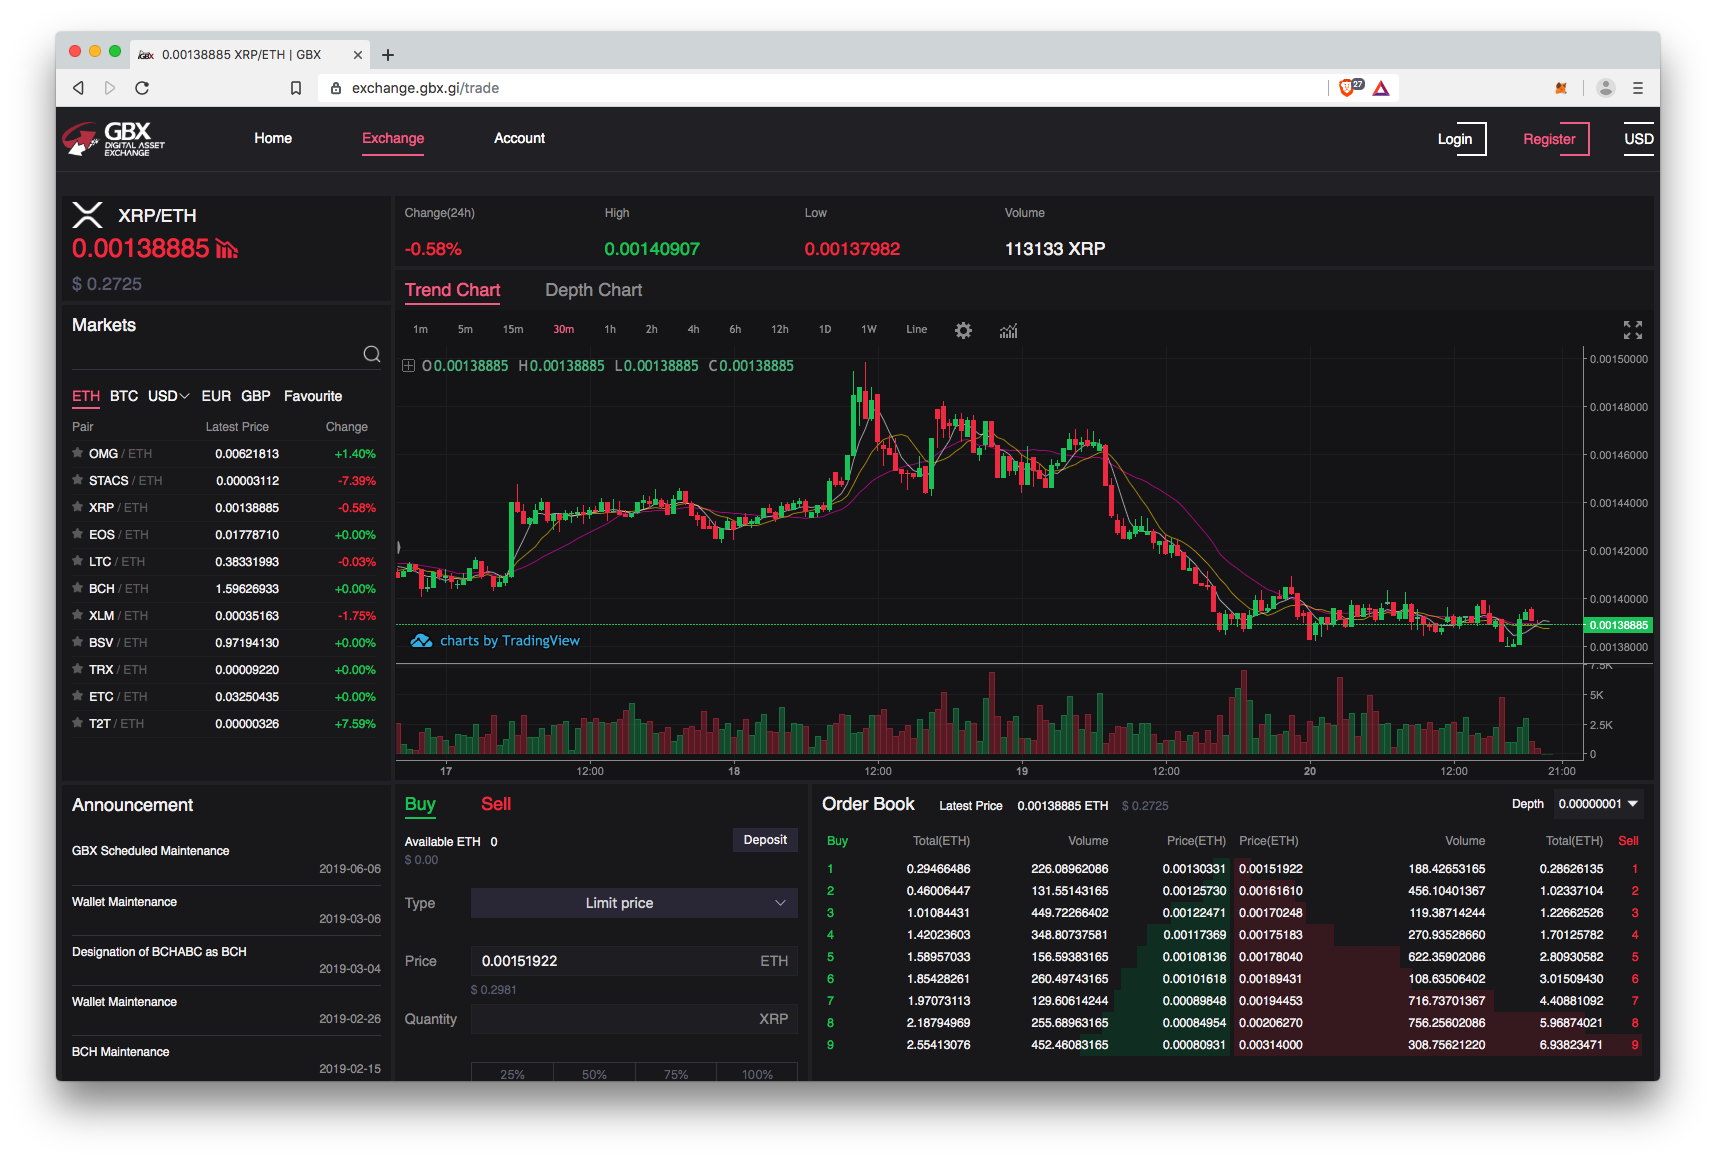Reload the page
The width and height of the screenshot is (1716, 1161).
[x=142, y=88]
